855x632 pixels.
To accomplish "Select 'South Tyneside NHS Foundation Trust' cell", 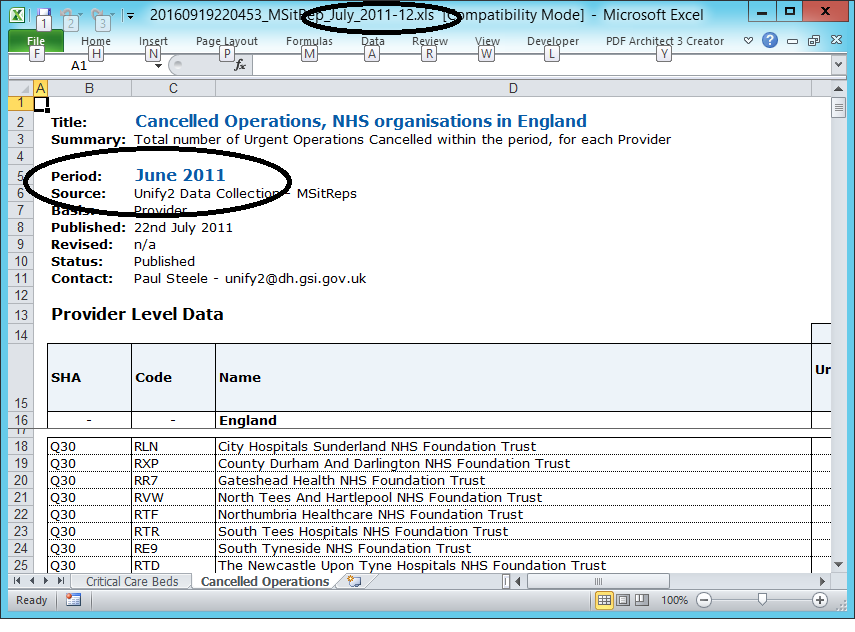I will [513, 548].
